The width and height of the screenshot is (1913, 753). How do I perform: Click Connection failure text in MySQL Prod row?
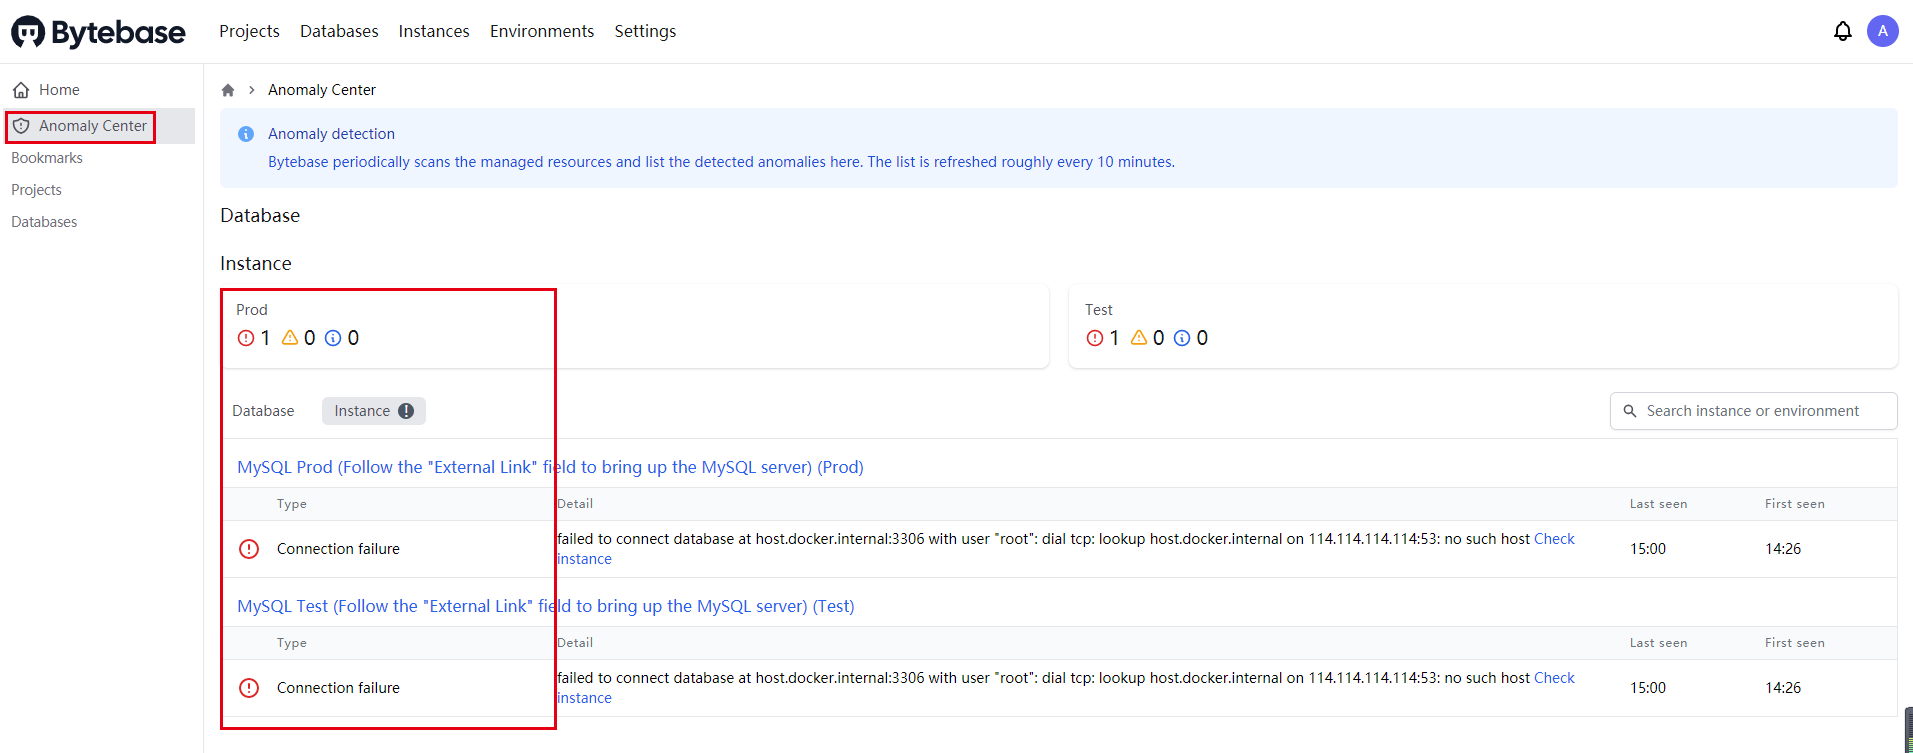pos(338,549)
